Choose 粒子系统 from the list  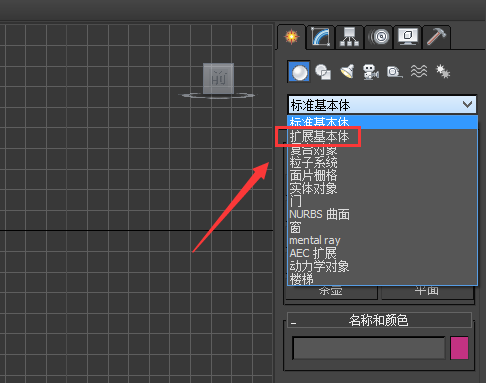click(x=382, y=163)
